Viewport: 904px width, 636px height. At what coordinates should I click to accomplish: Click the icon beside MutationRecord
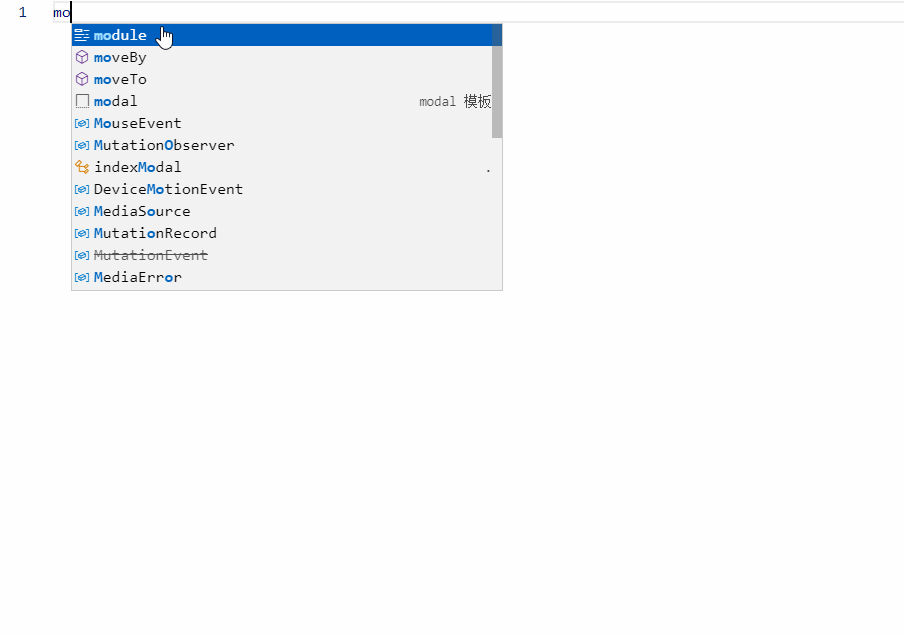82,233
